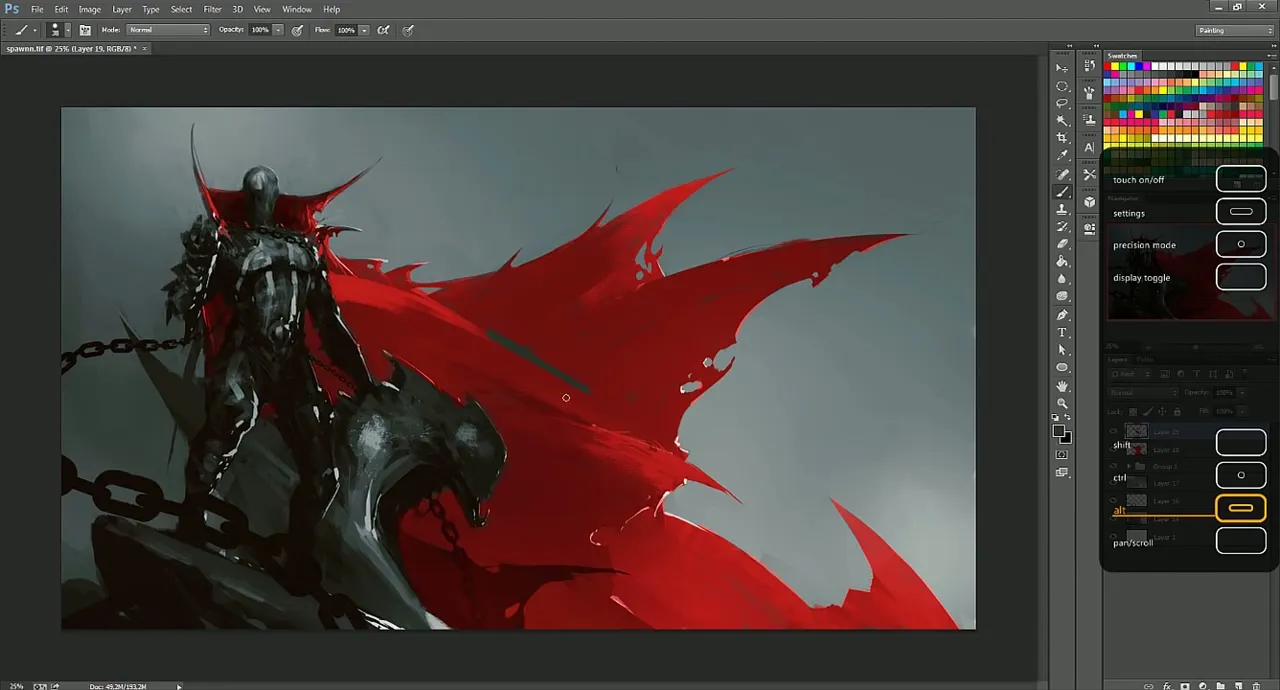Open the Painting workspace dropdown

click(x=1235, y=30)
